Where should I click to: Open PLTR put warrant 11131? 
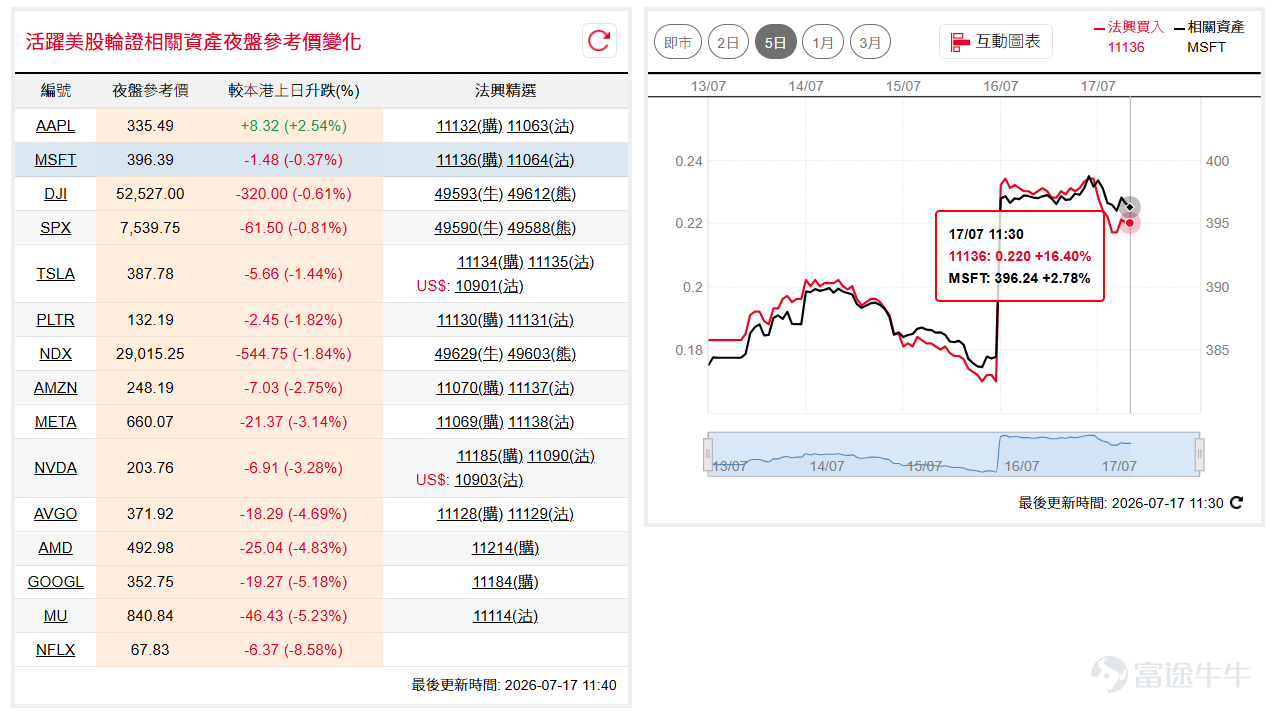[x=541, y=320]
